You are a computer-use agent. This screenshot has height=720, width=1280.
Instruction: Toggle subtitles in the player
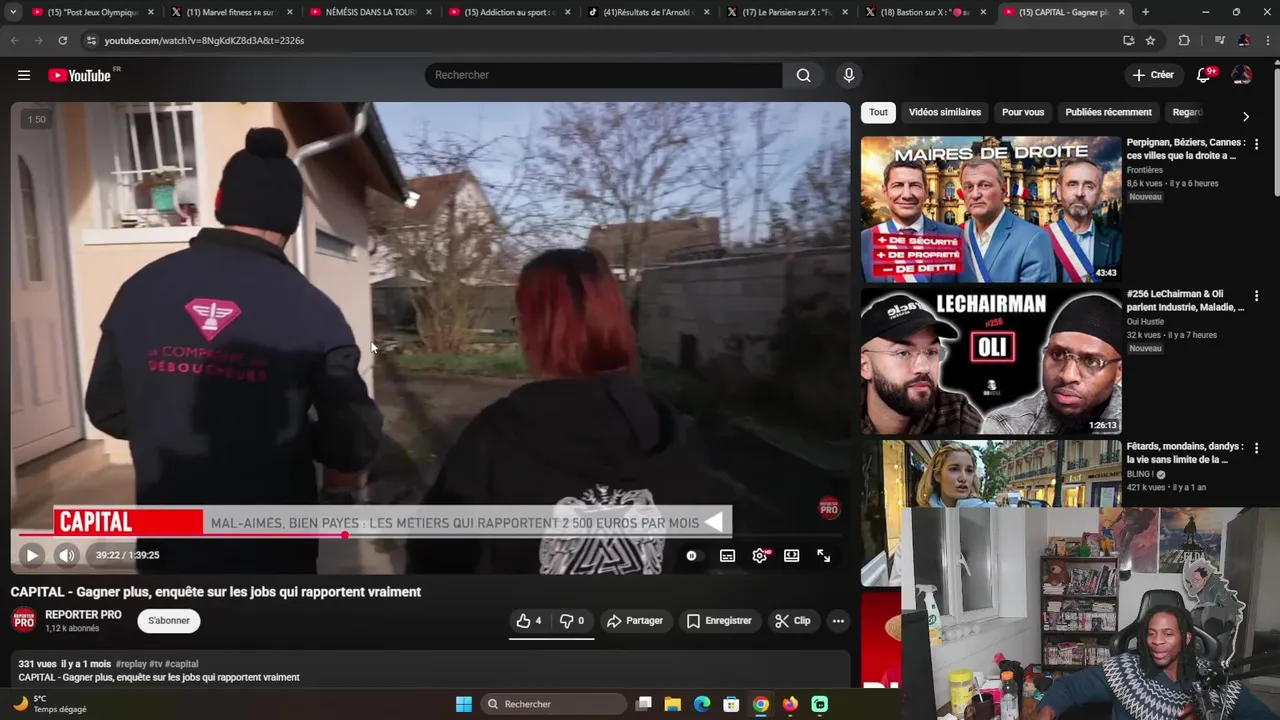pos(728,555)
